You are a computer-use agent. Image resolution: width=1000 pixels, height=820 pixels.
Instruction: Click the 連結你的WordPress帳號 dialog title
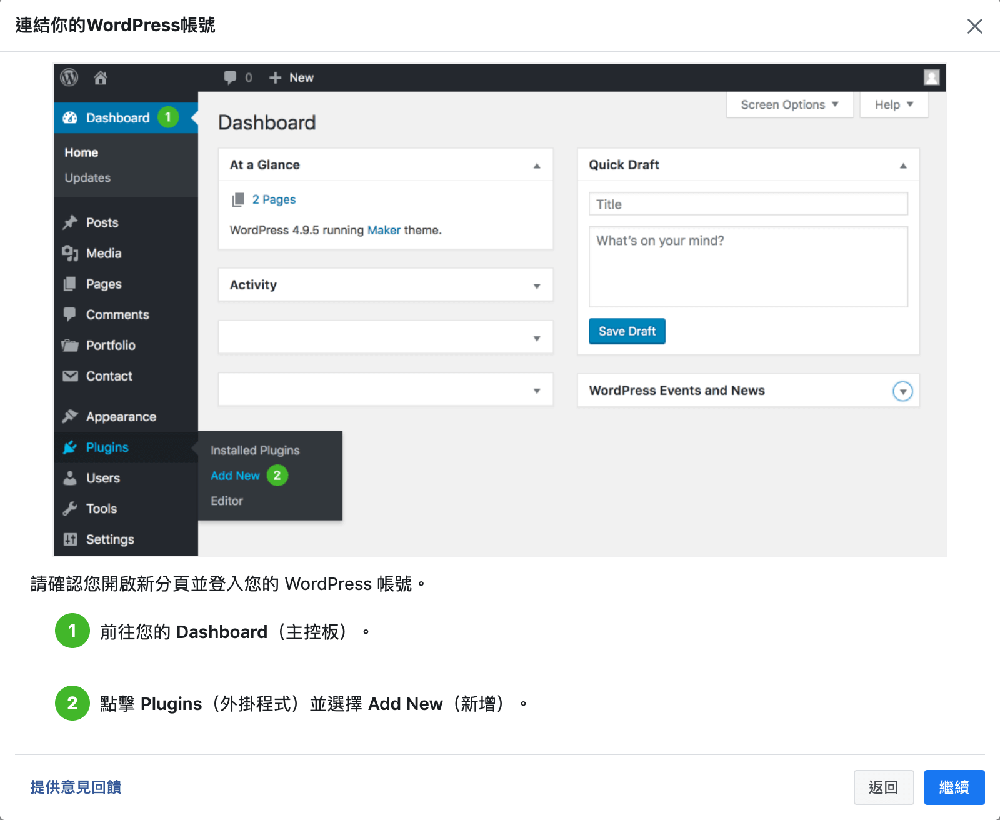click(115, 26)
